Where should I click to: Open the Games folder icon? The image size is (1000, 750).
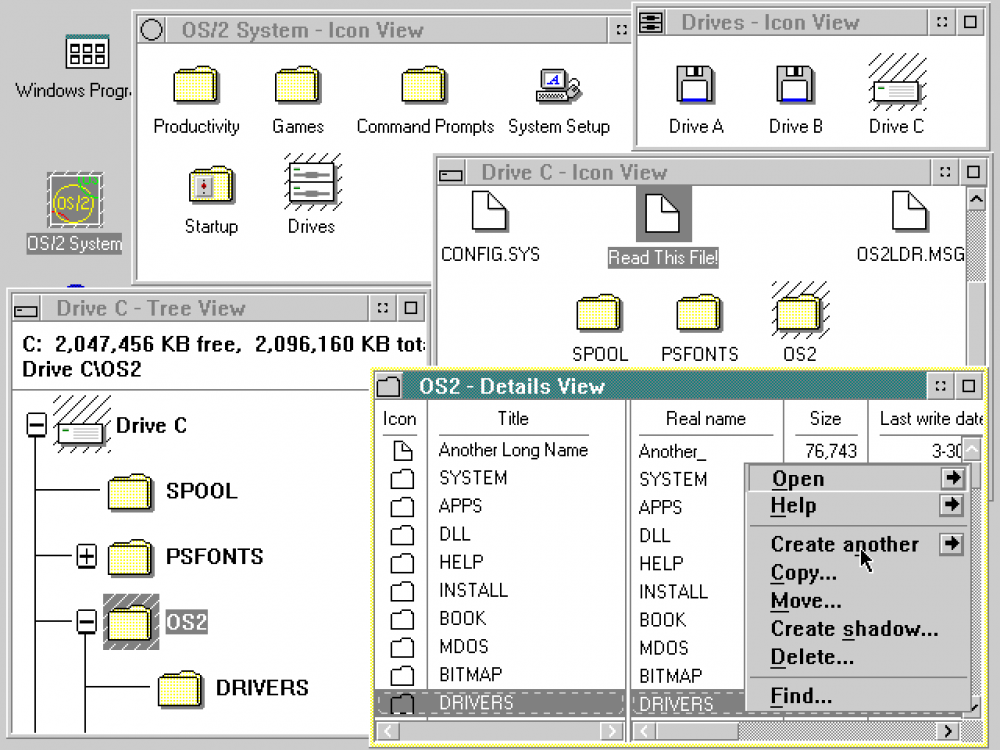click(x=297, y=87)
